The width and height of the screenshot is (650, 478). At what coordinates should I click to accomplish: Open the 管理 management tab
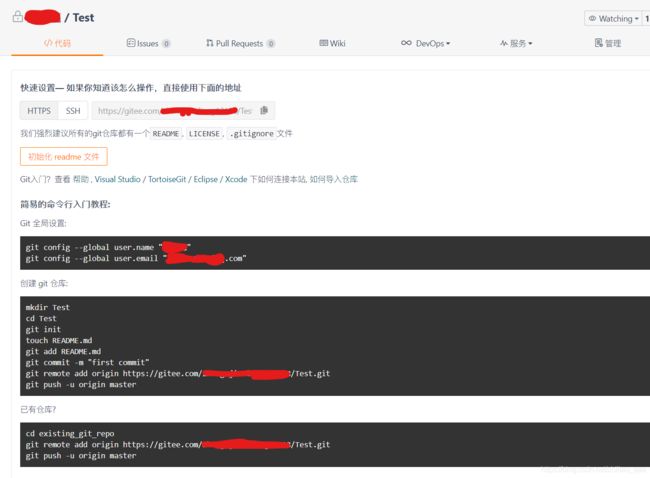point(608,43)
